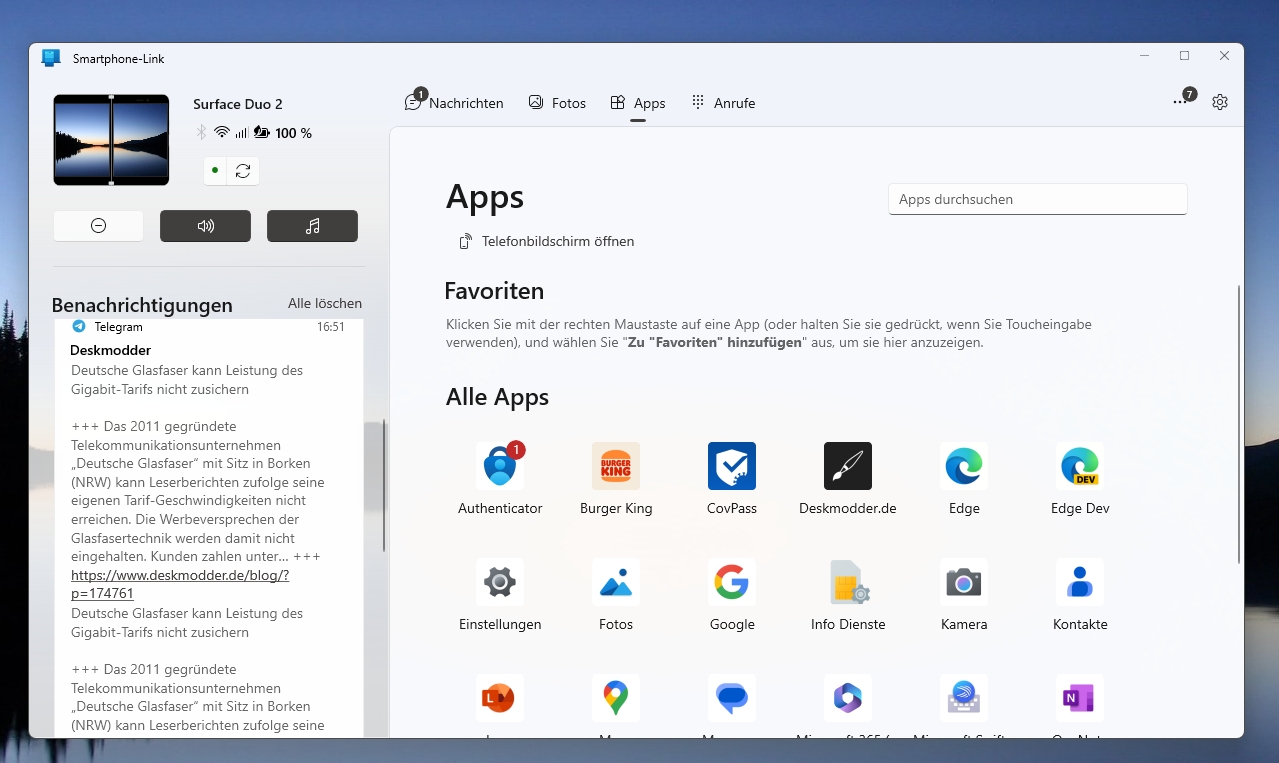
Task: Click the green status dot button
Action: 215,171
